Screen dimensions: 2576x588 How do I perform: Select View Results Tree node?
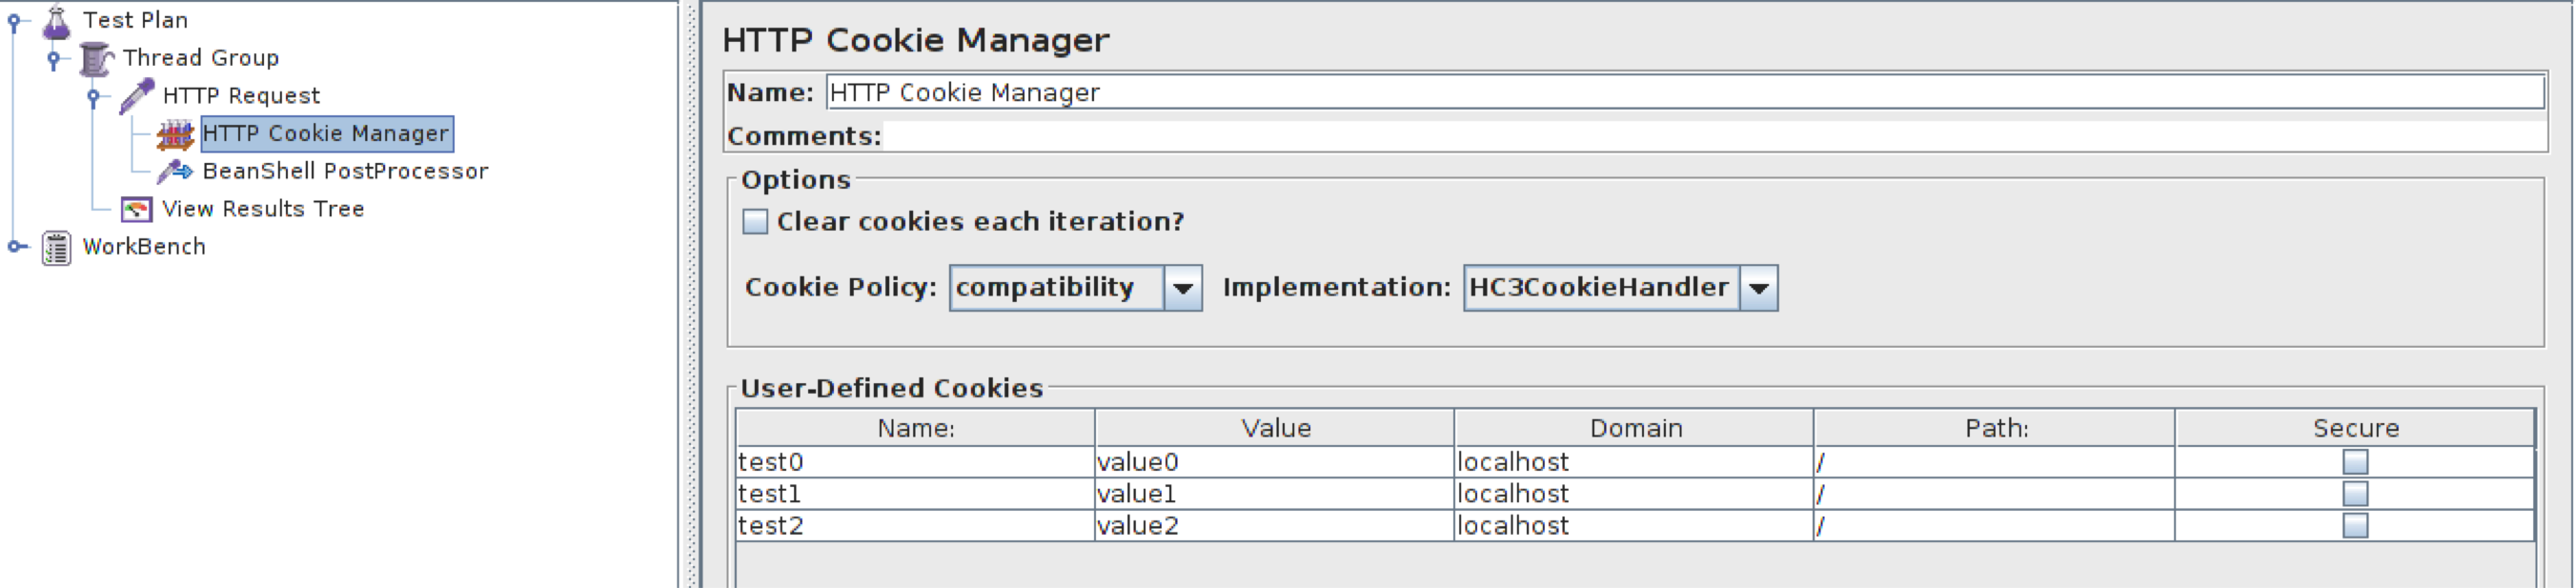click(263, 209)
